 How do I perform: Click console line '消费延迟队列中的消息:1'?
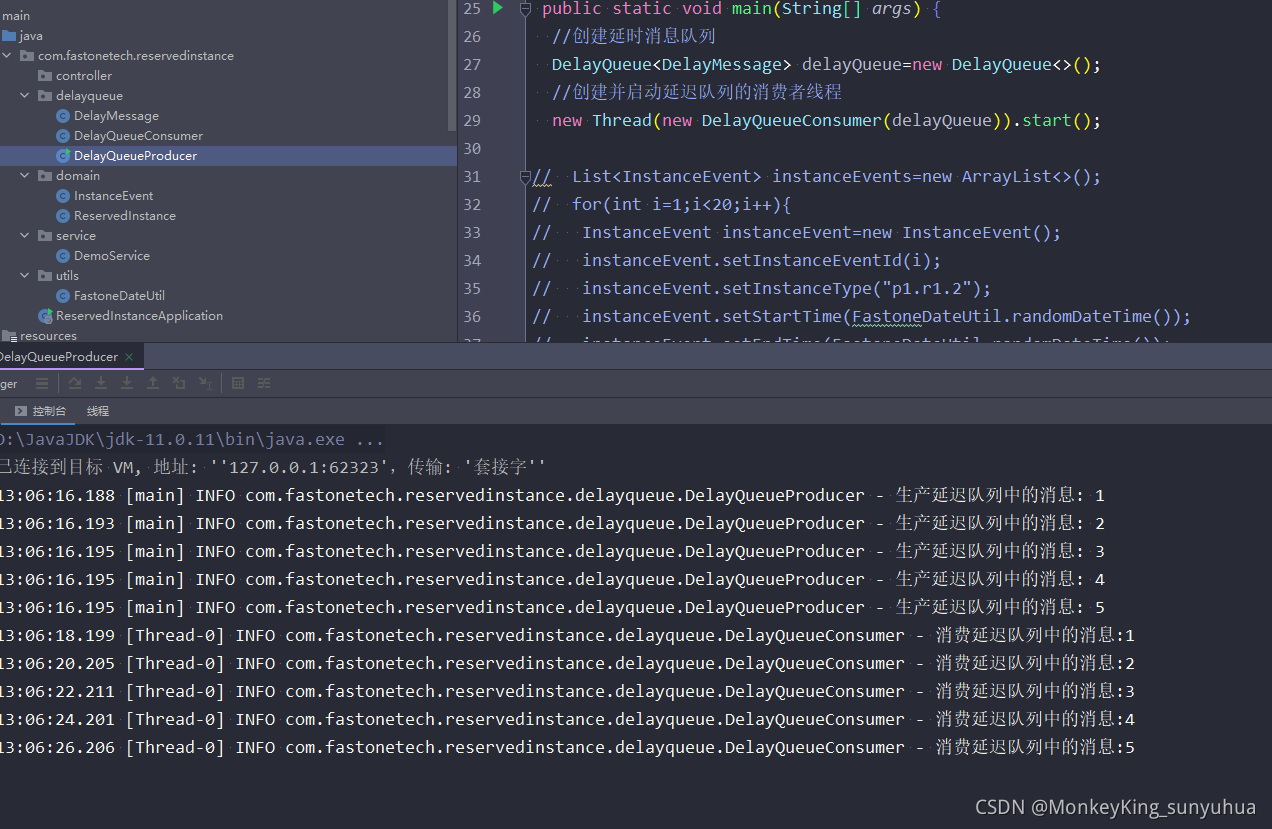point(567,635)
